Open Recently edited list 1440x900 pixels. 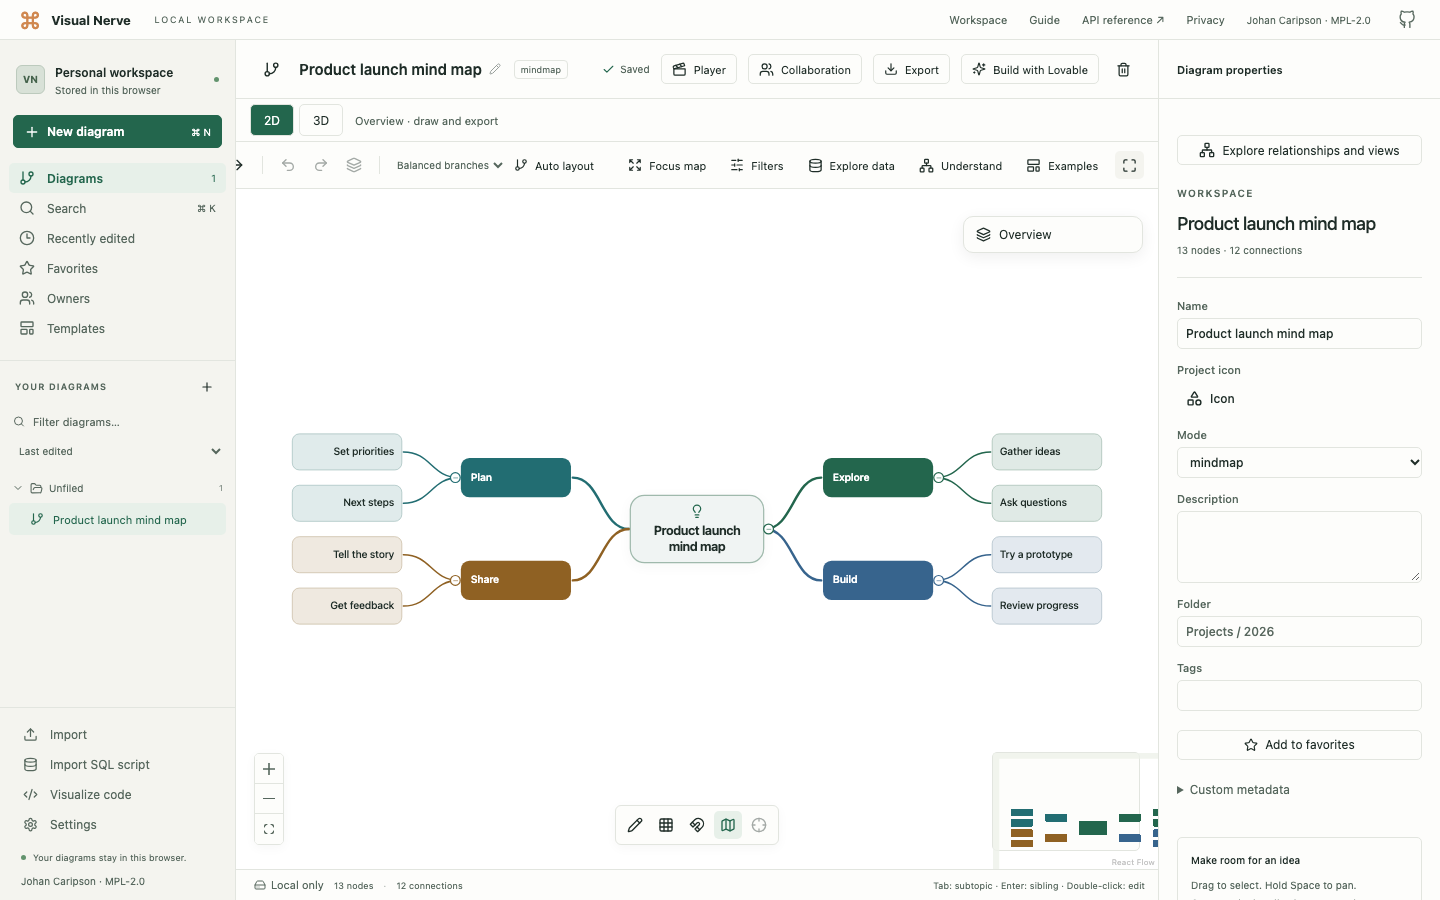(118, 239)
